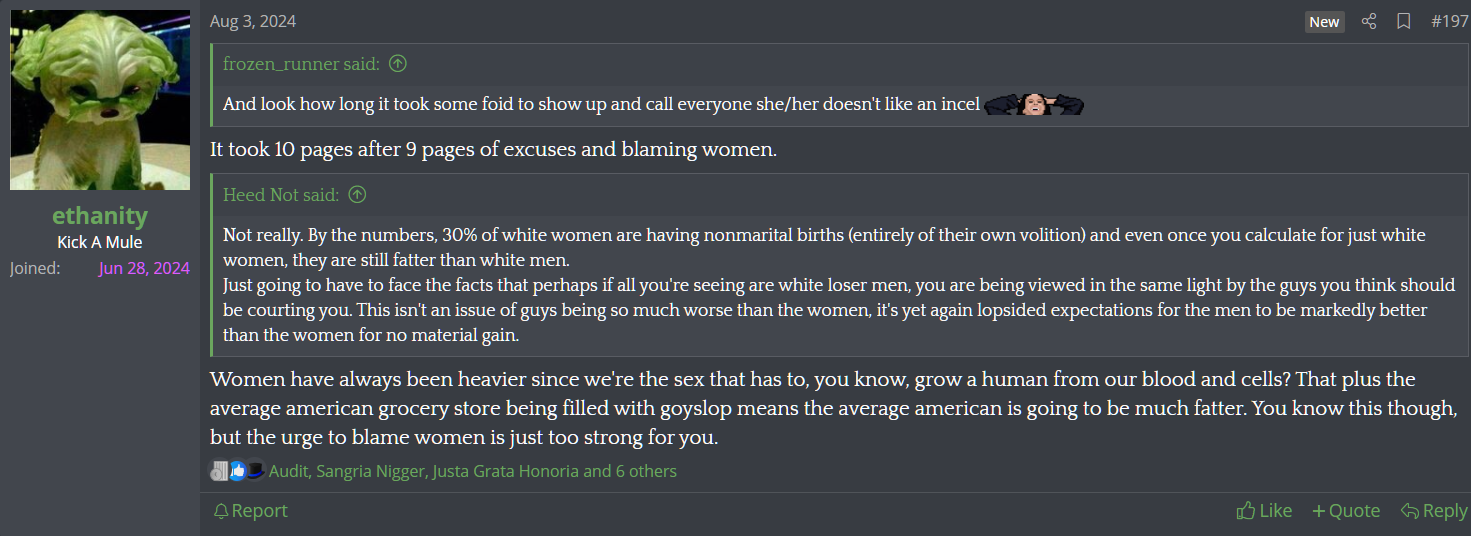Open the reaction icons summary
The width and height of the screenshot is (1471, 536).
click(237, 471)
